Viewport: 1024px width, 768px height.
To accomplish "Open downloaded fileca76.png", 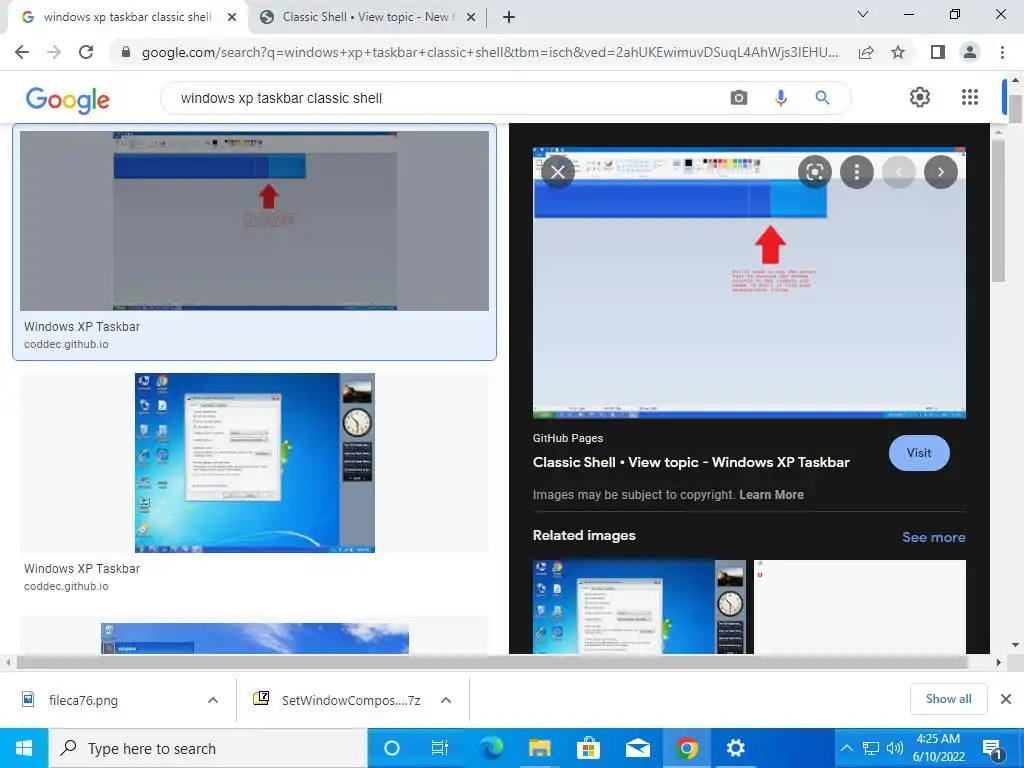I will click(83, 700).
